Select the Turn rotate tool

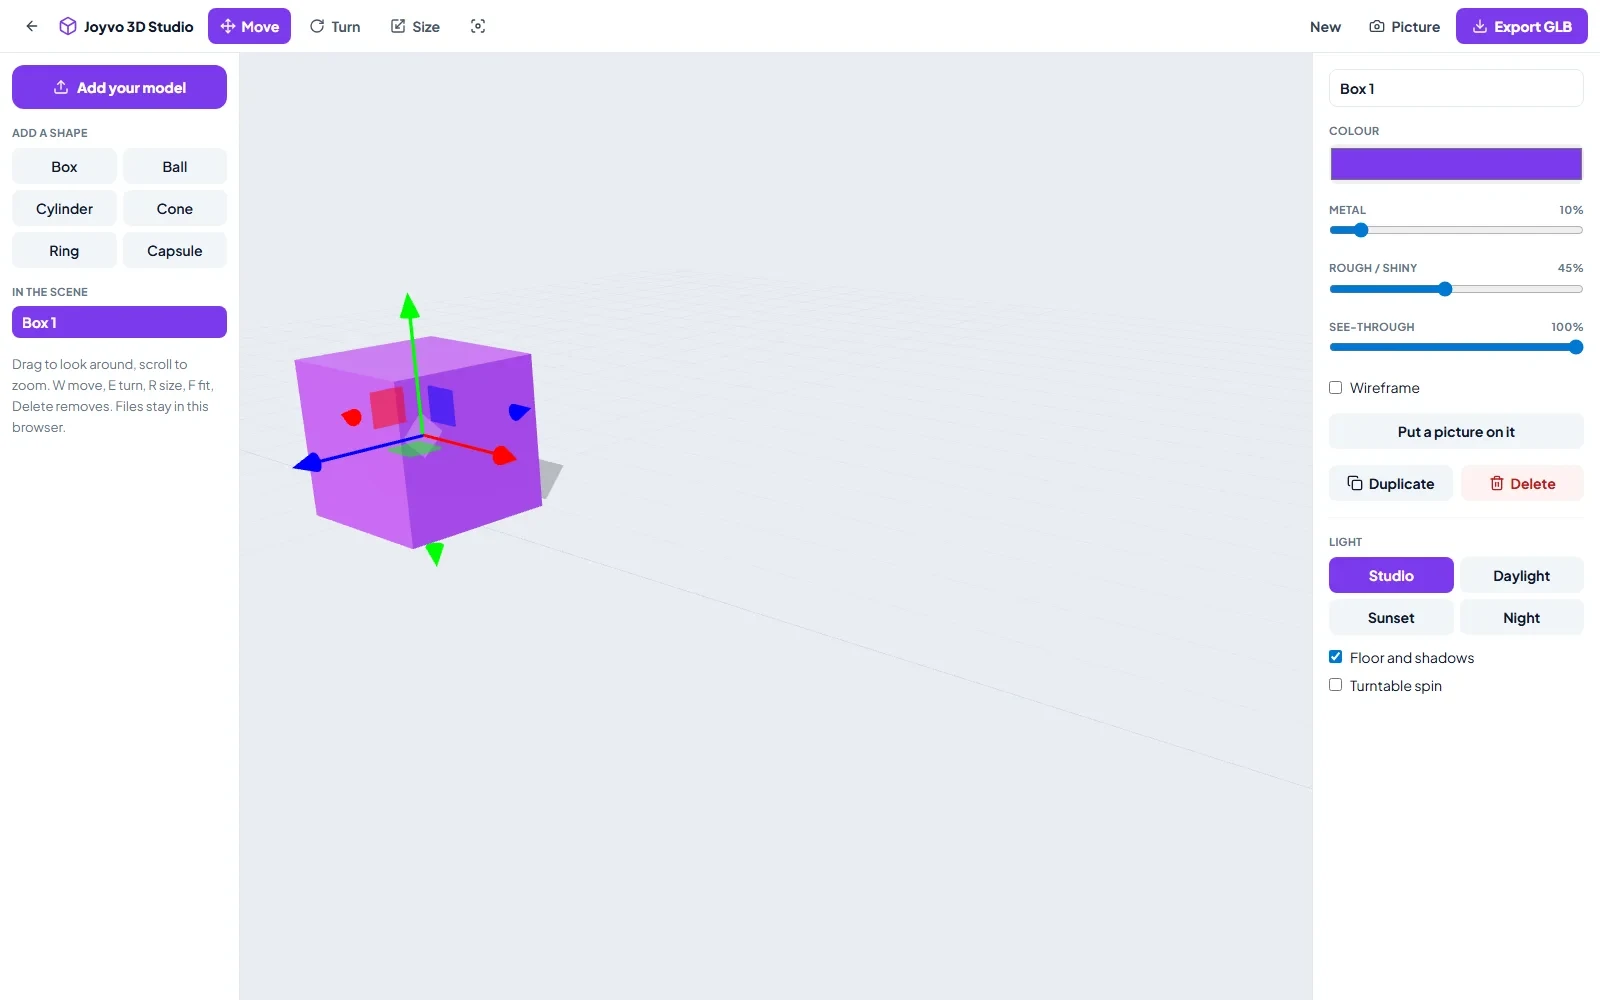(335, 26)
